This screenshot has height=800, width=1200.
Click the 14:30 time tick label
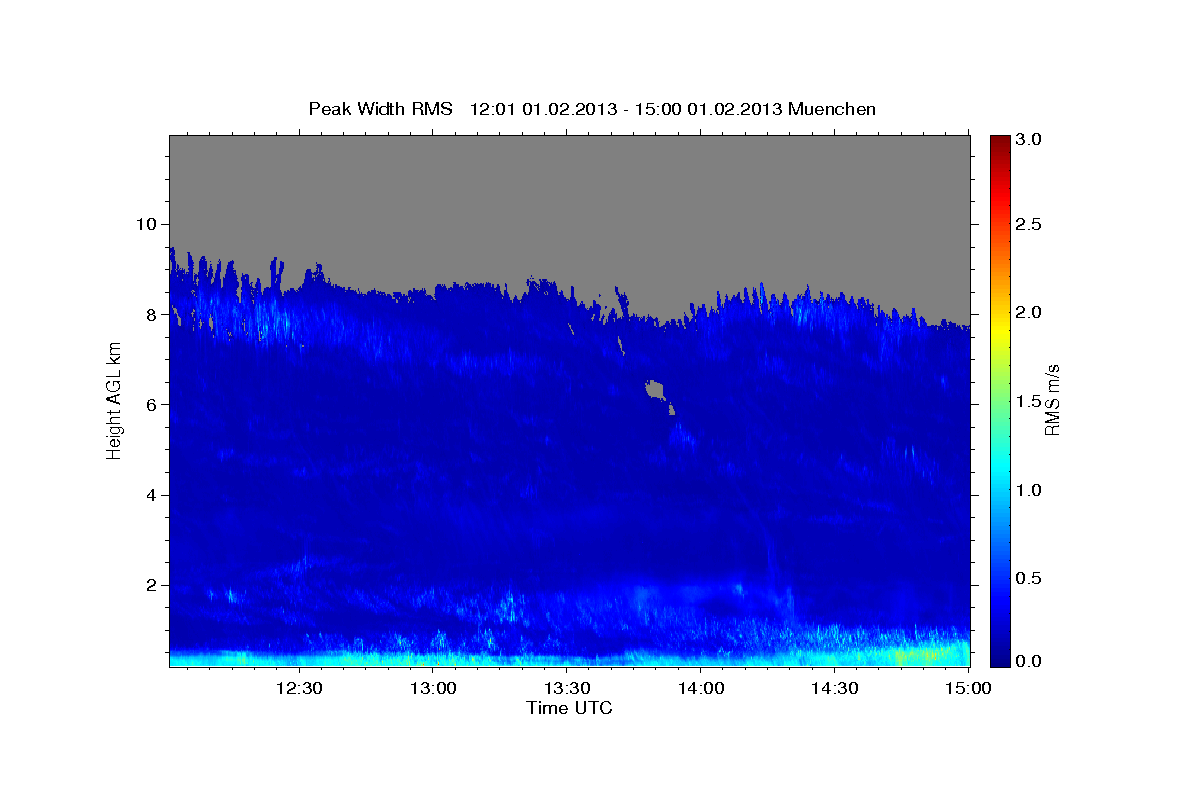(x=835, y=688)
